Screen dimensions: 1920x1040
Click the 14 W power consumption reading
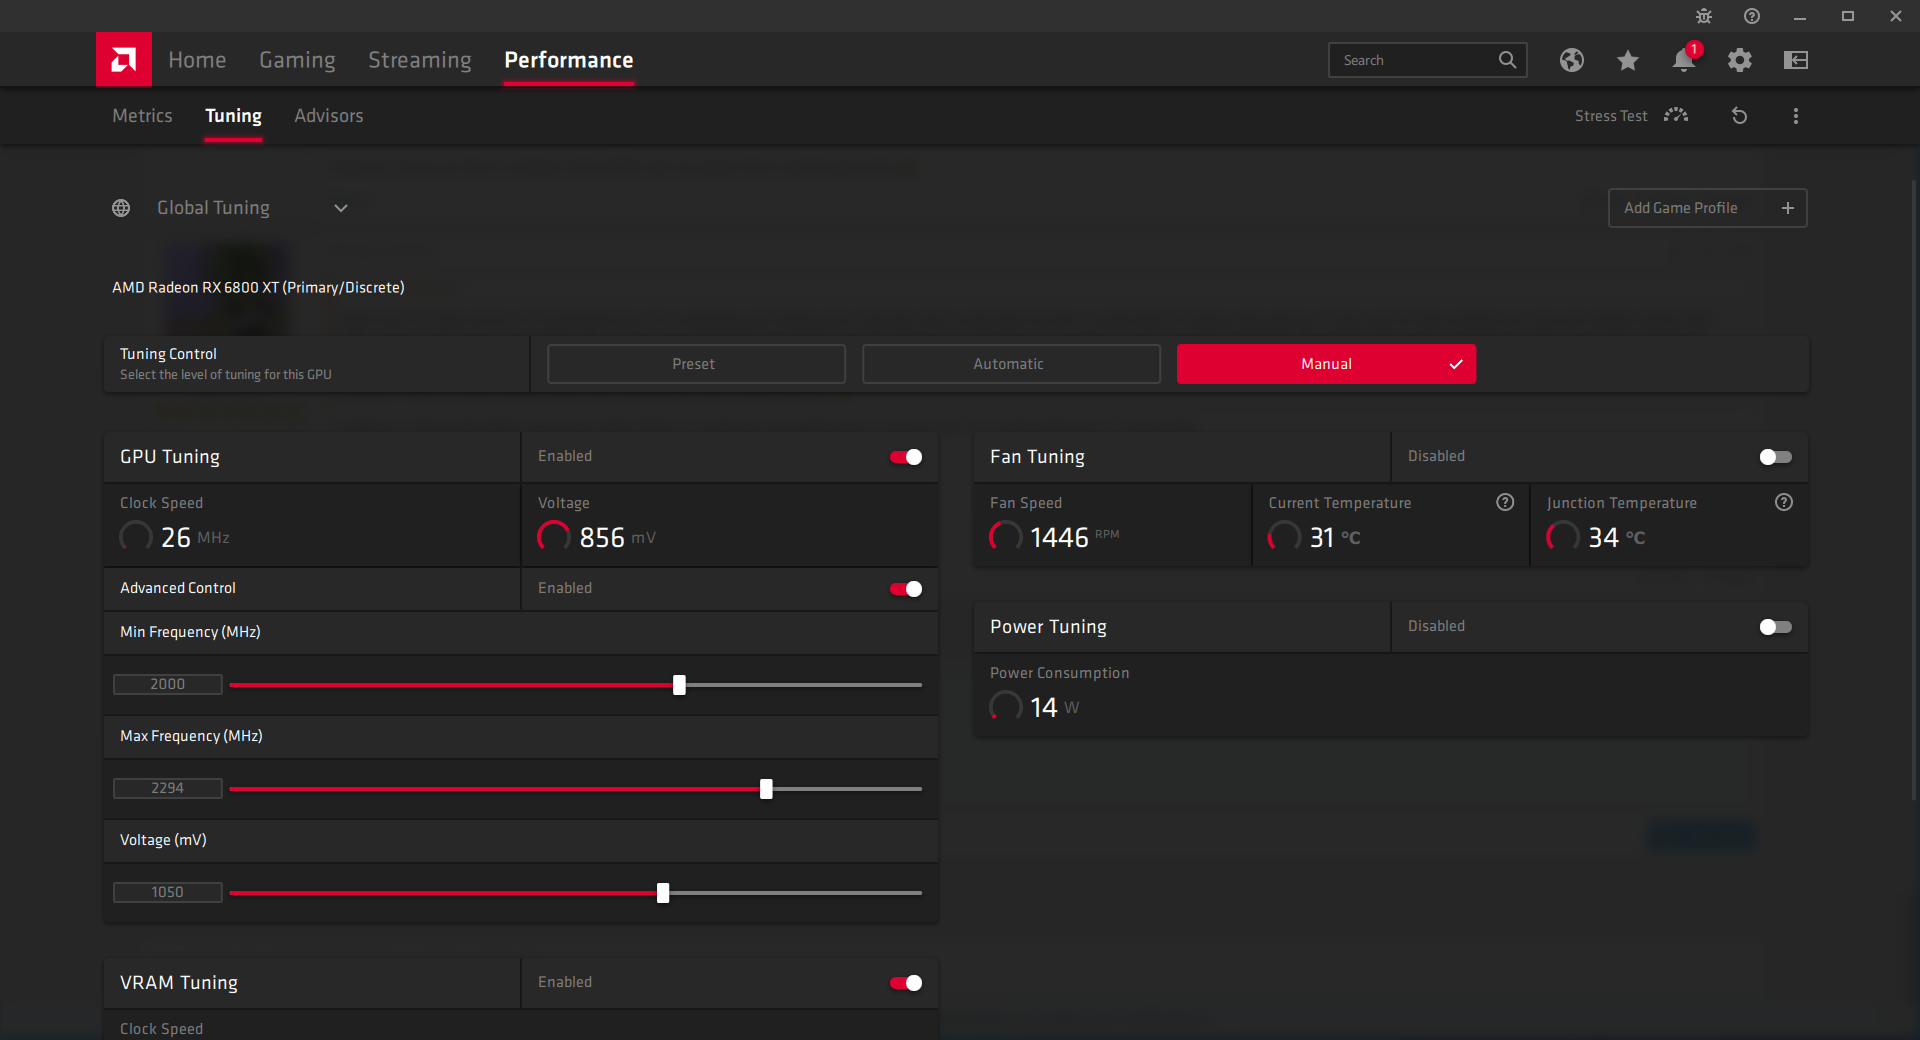tap(1054, 707)
